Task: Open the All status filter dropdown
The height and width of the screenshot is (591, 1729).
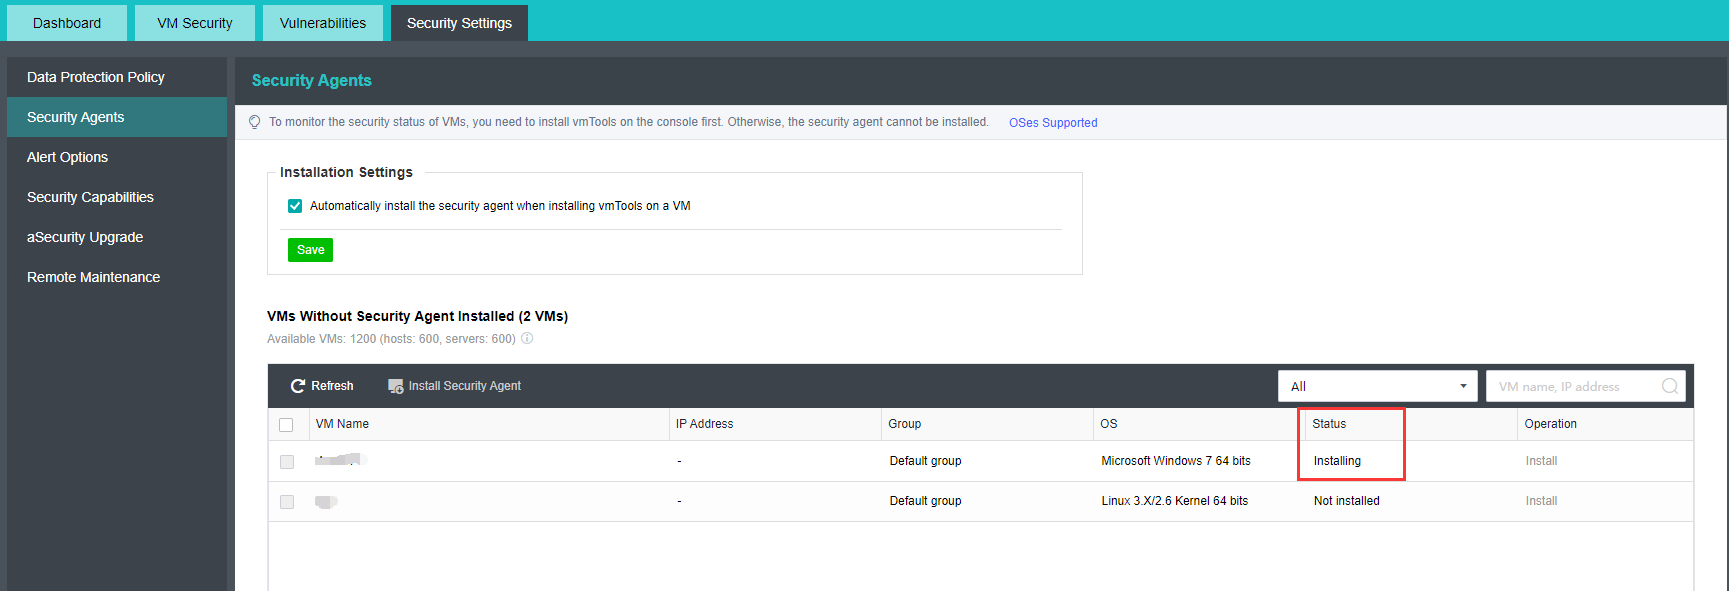Action: pyautogui.click(x=1377, y=386)
